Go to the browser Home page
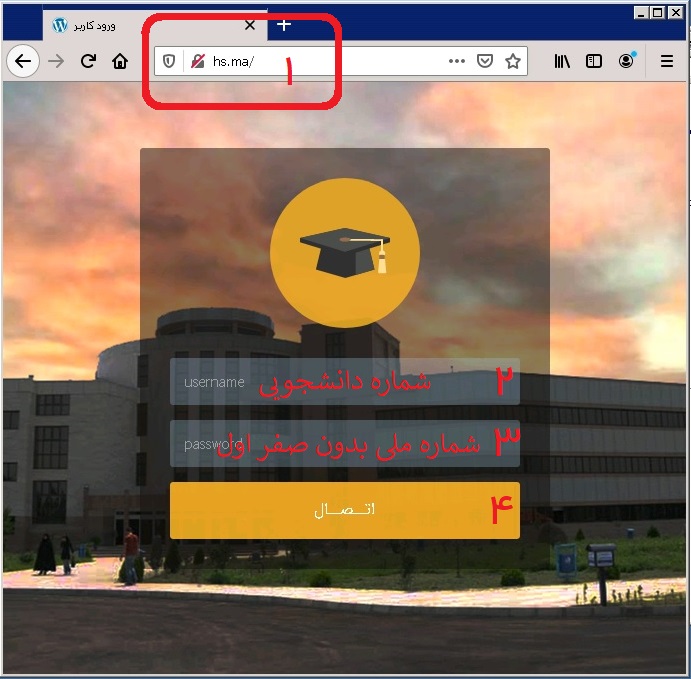 [120, 61]
